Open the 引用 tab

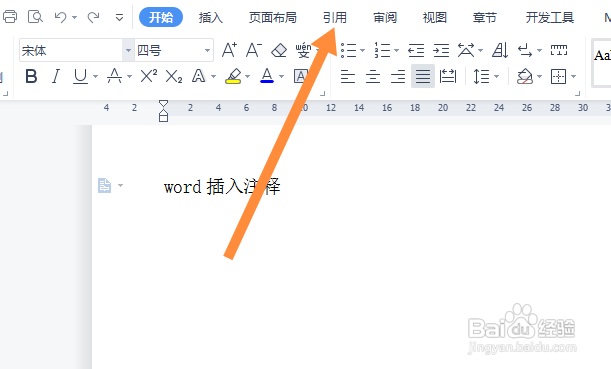(x=335, y=18)
